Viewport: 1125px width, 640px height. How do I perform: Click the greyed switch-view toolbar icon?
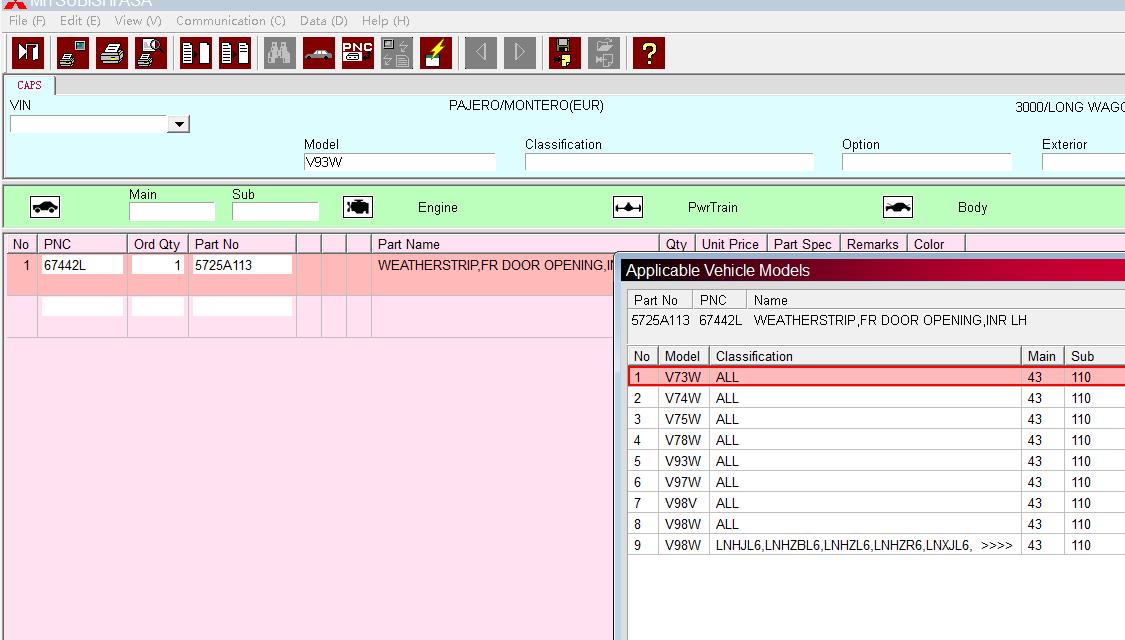[x=396, y=52]
